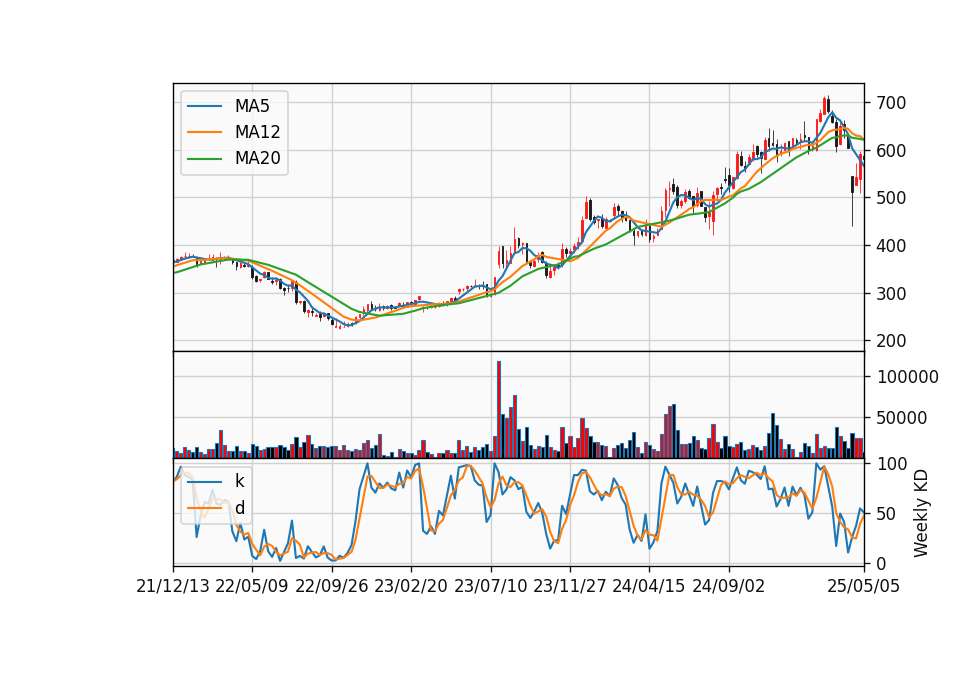Click the 23/07/10 date label

point(490,587)
